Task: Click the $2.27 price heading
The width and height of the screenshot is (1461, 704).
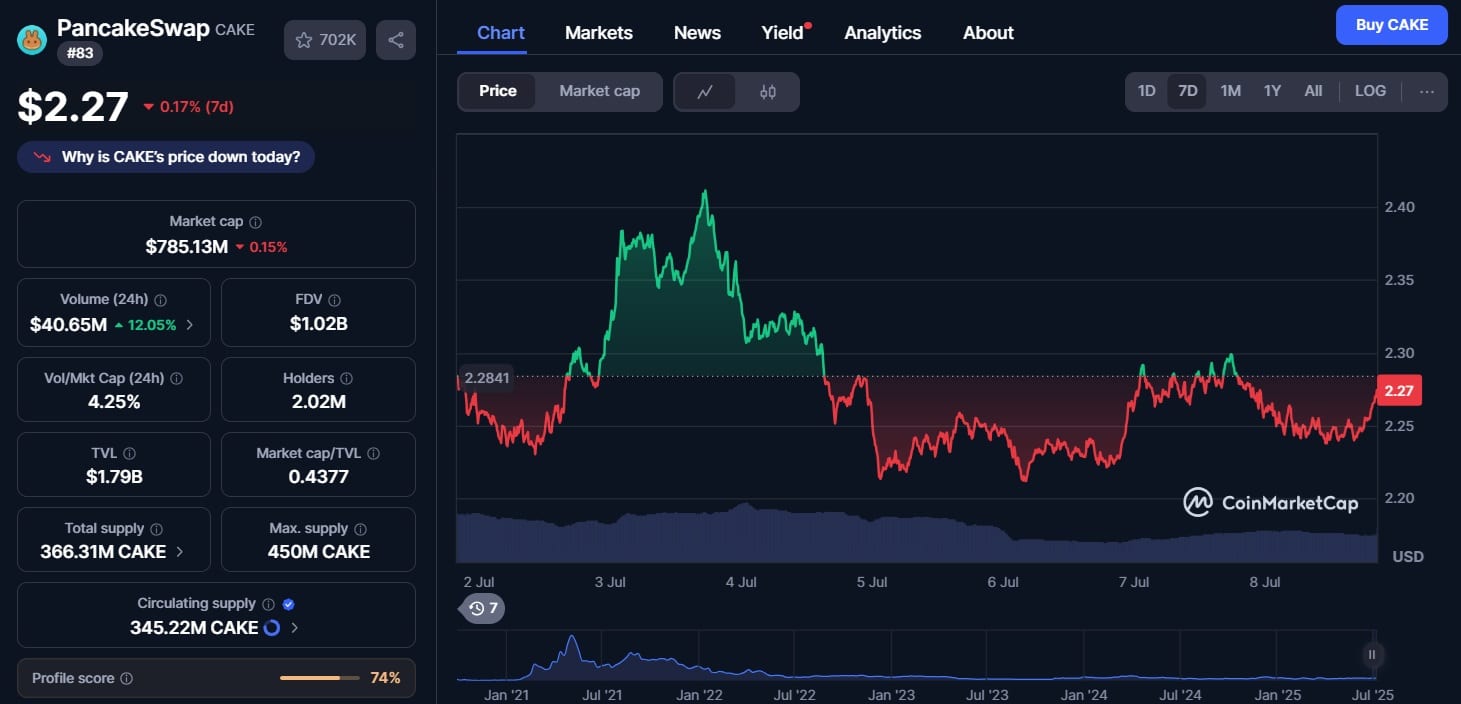Action: tap(73, 107)
